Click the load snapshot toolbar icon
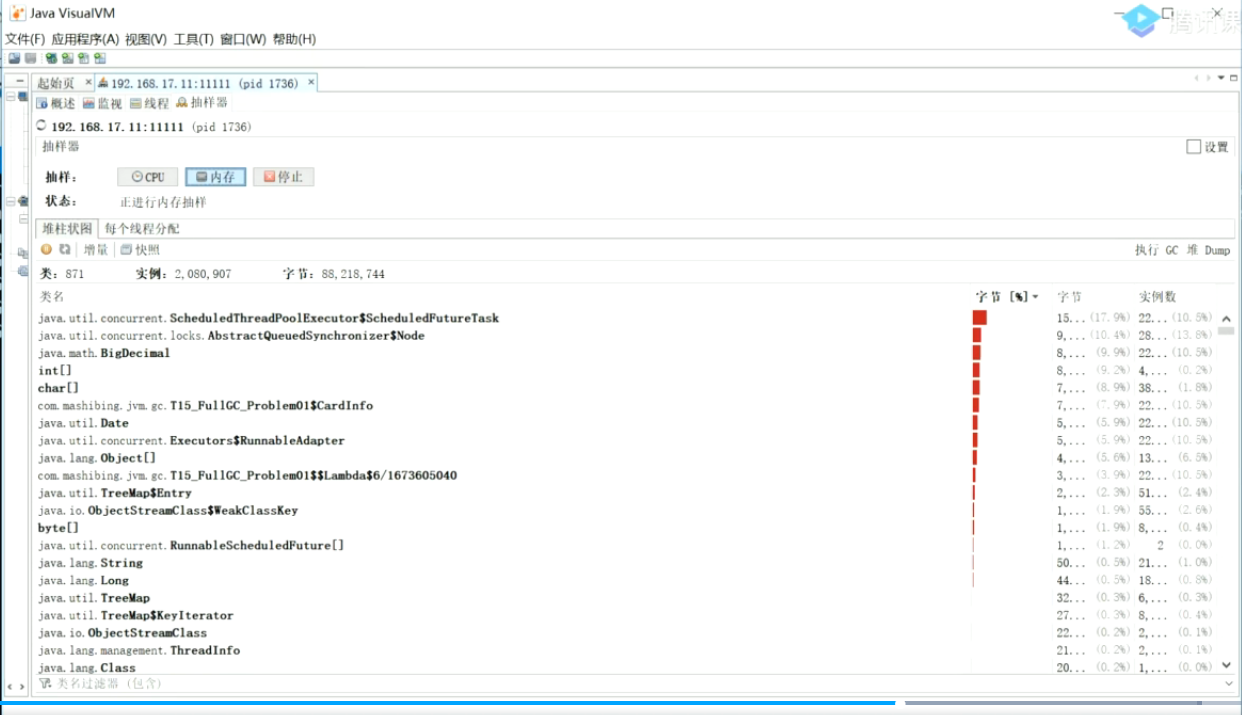 point(14,58)
